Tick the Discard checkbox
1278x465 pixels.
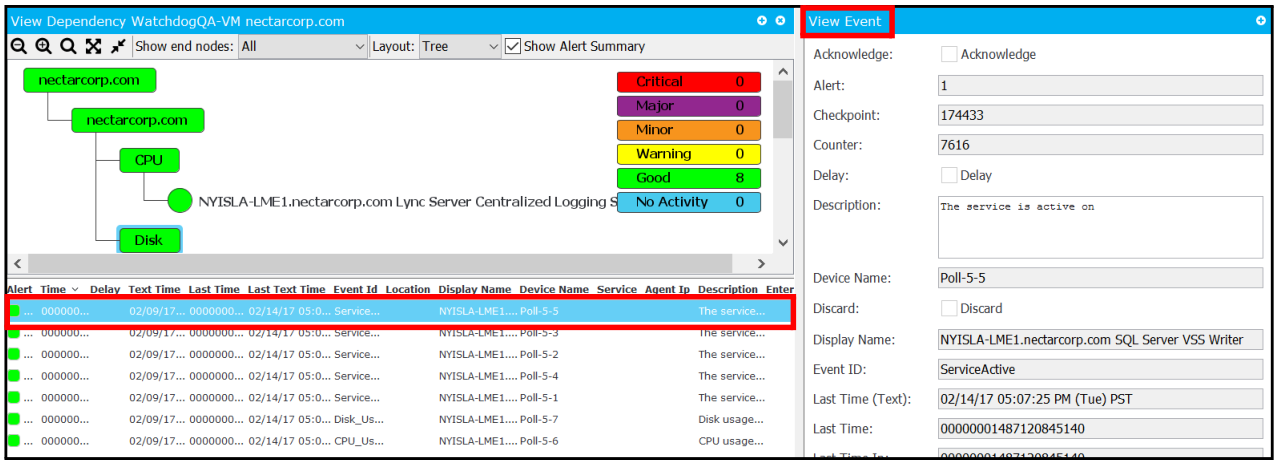[x=949, y=308]
